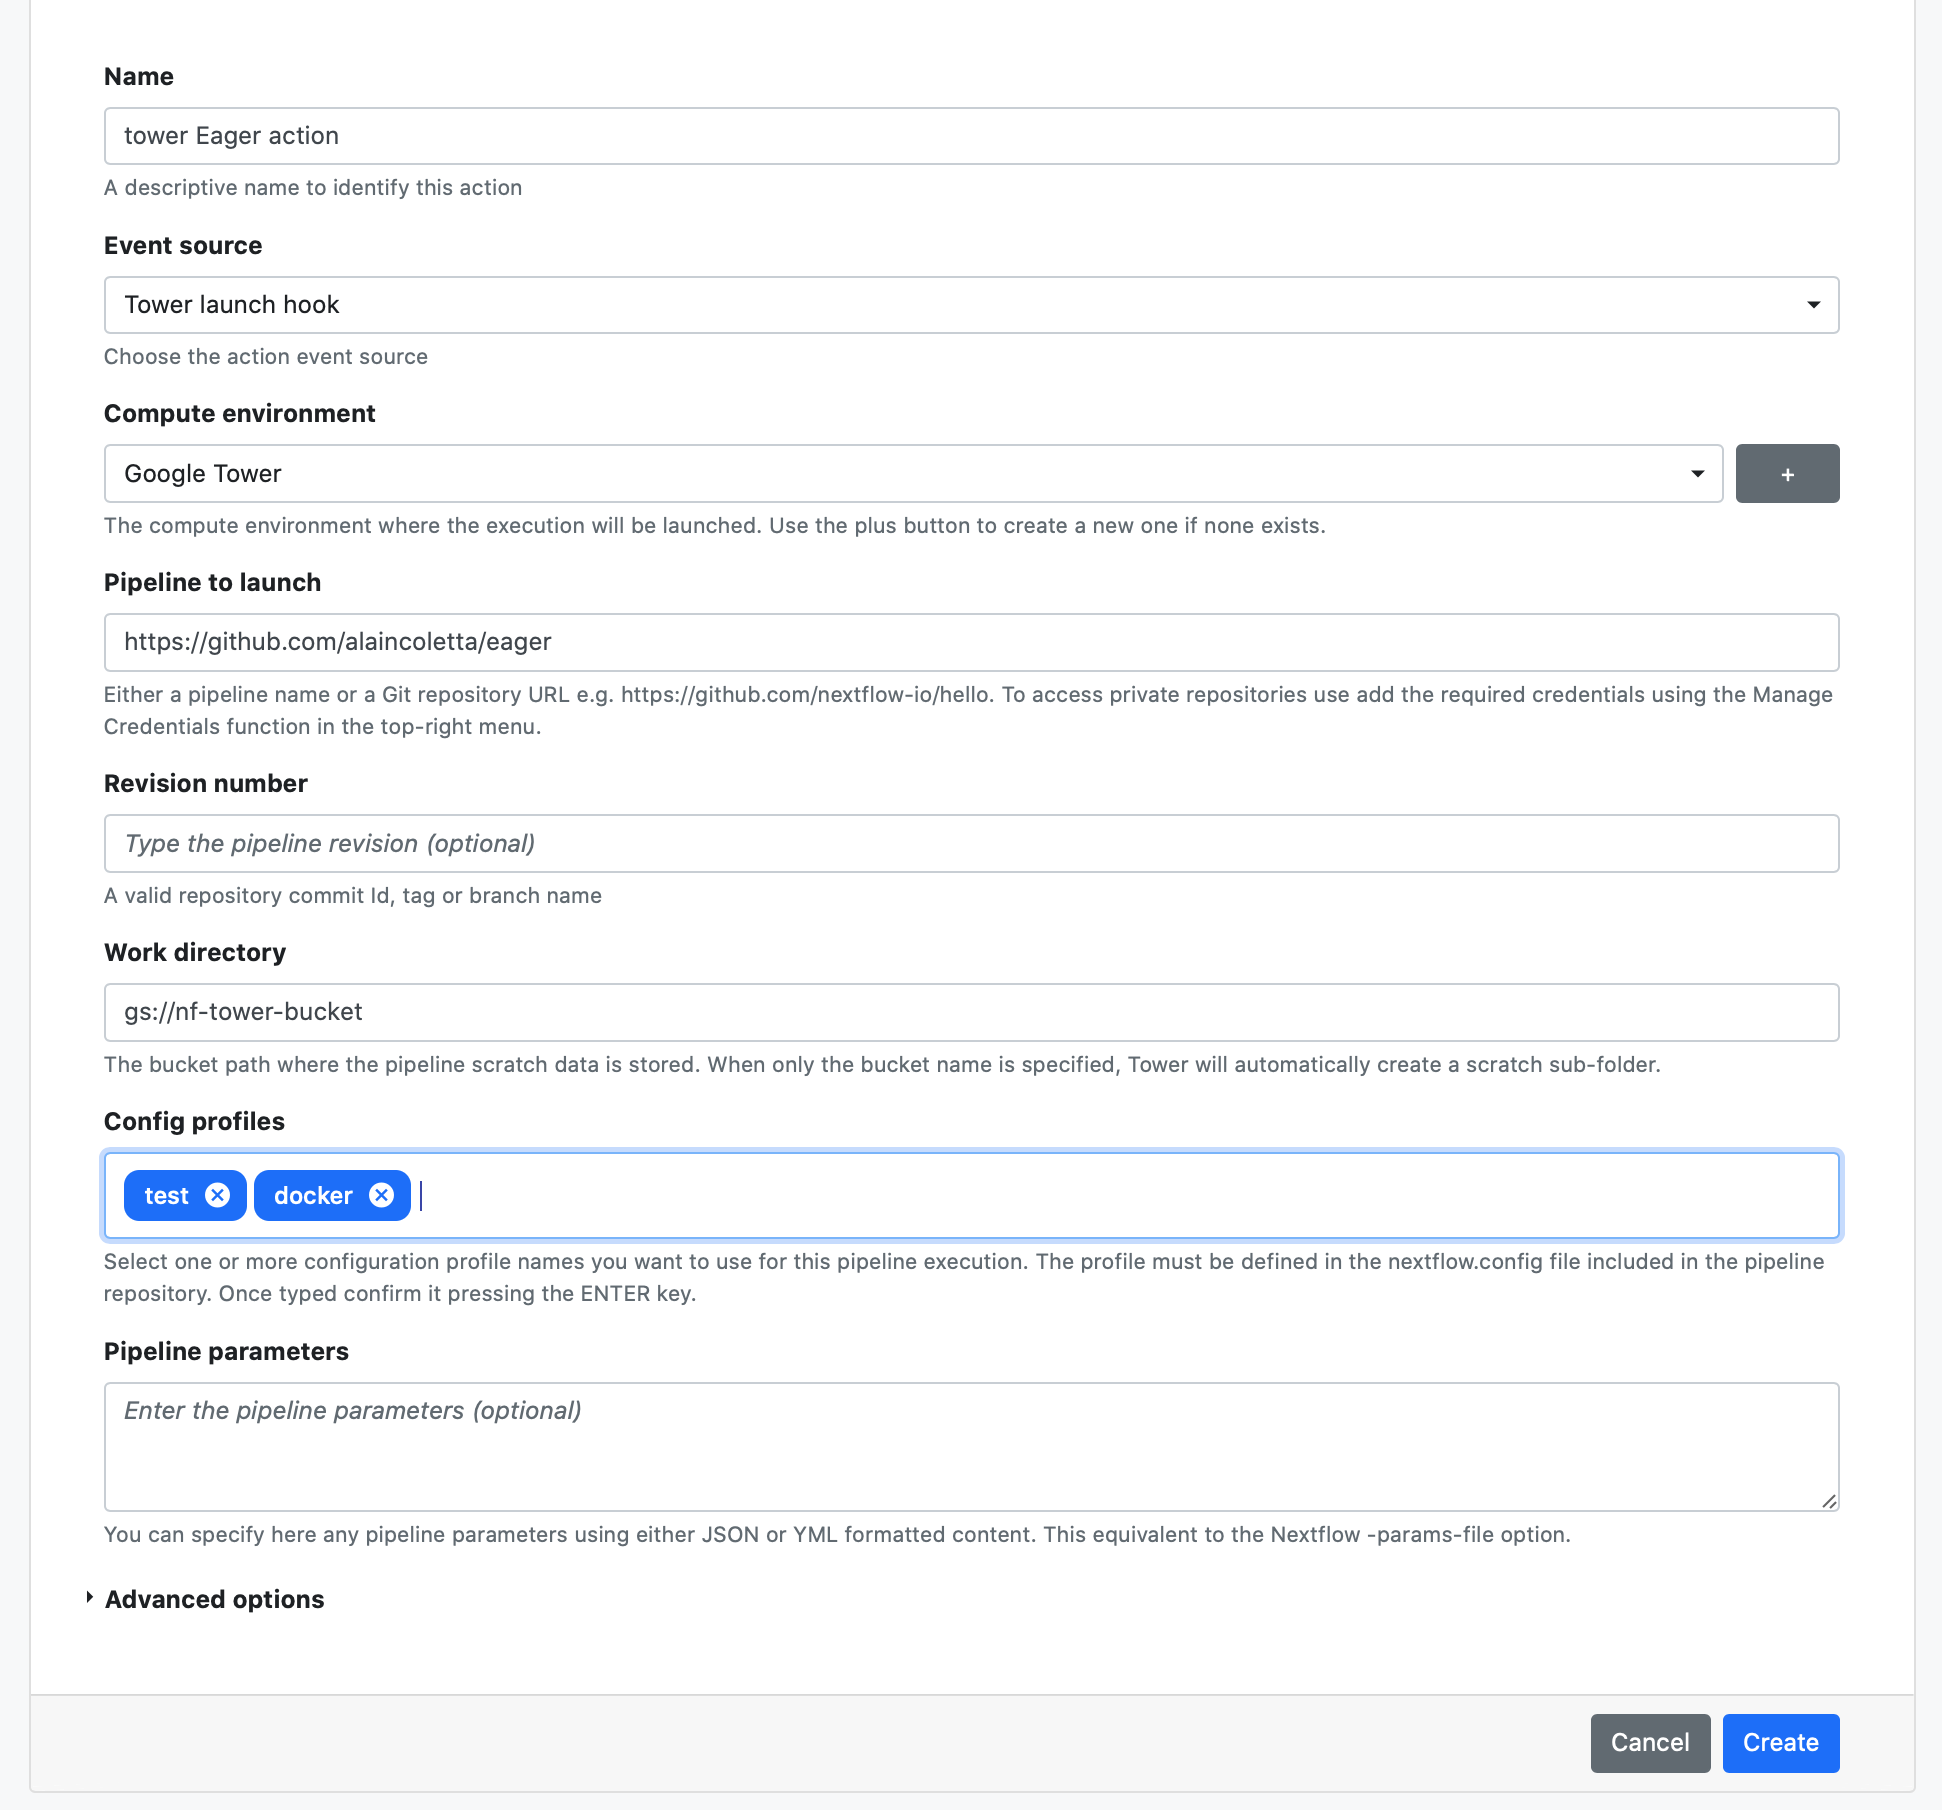Select the test profile chip
1942x1810 pixels.
point(166,1196)
